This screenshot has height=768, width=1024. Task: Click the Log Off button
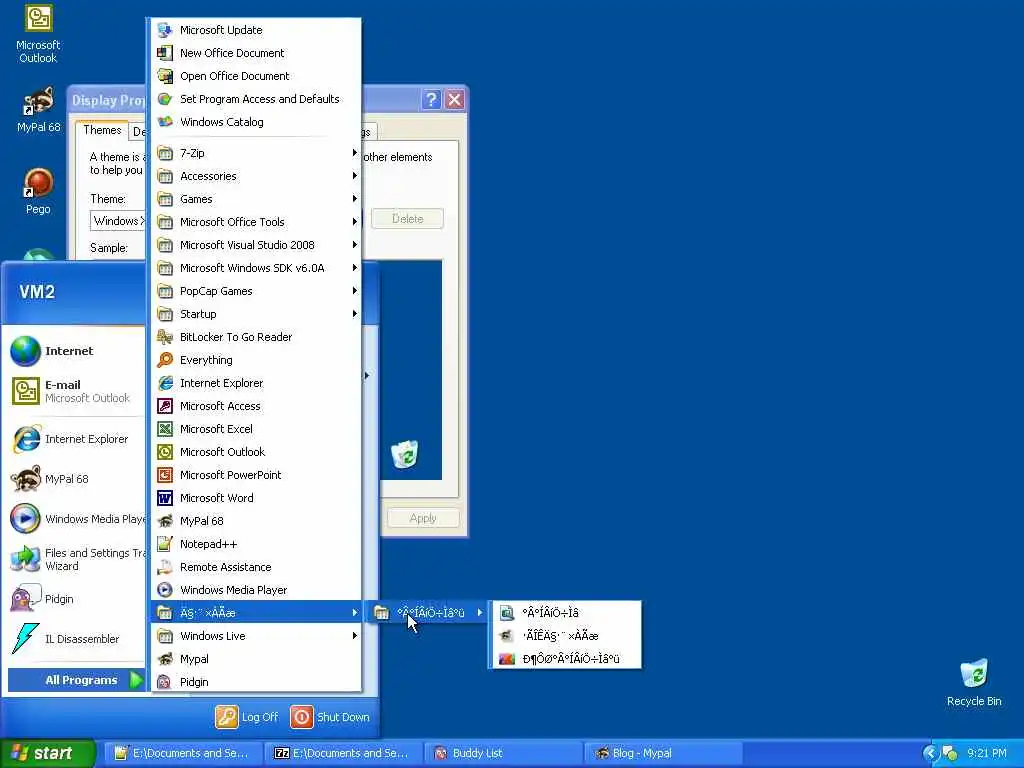click(247, 717)
